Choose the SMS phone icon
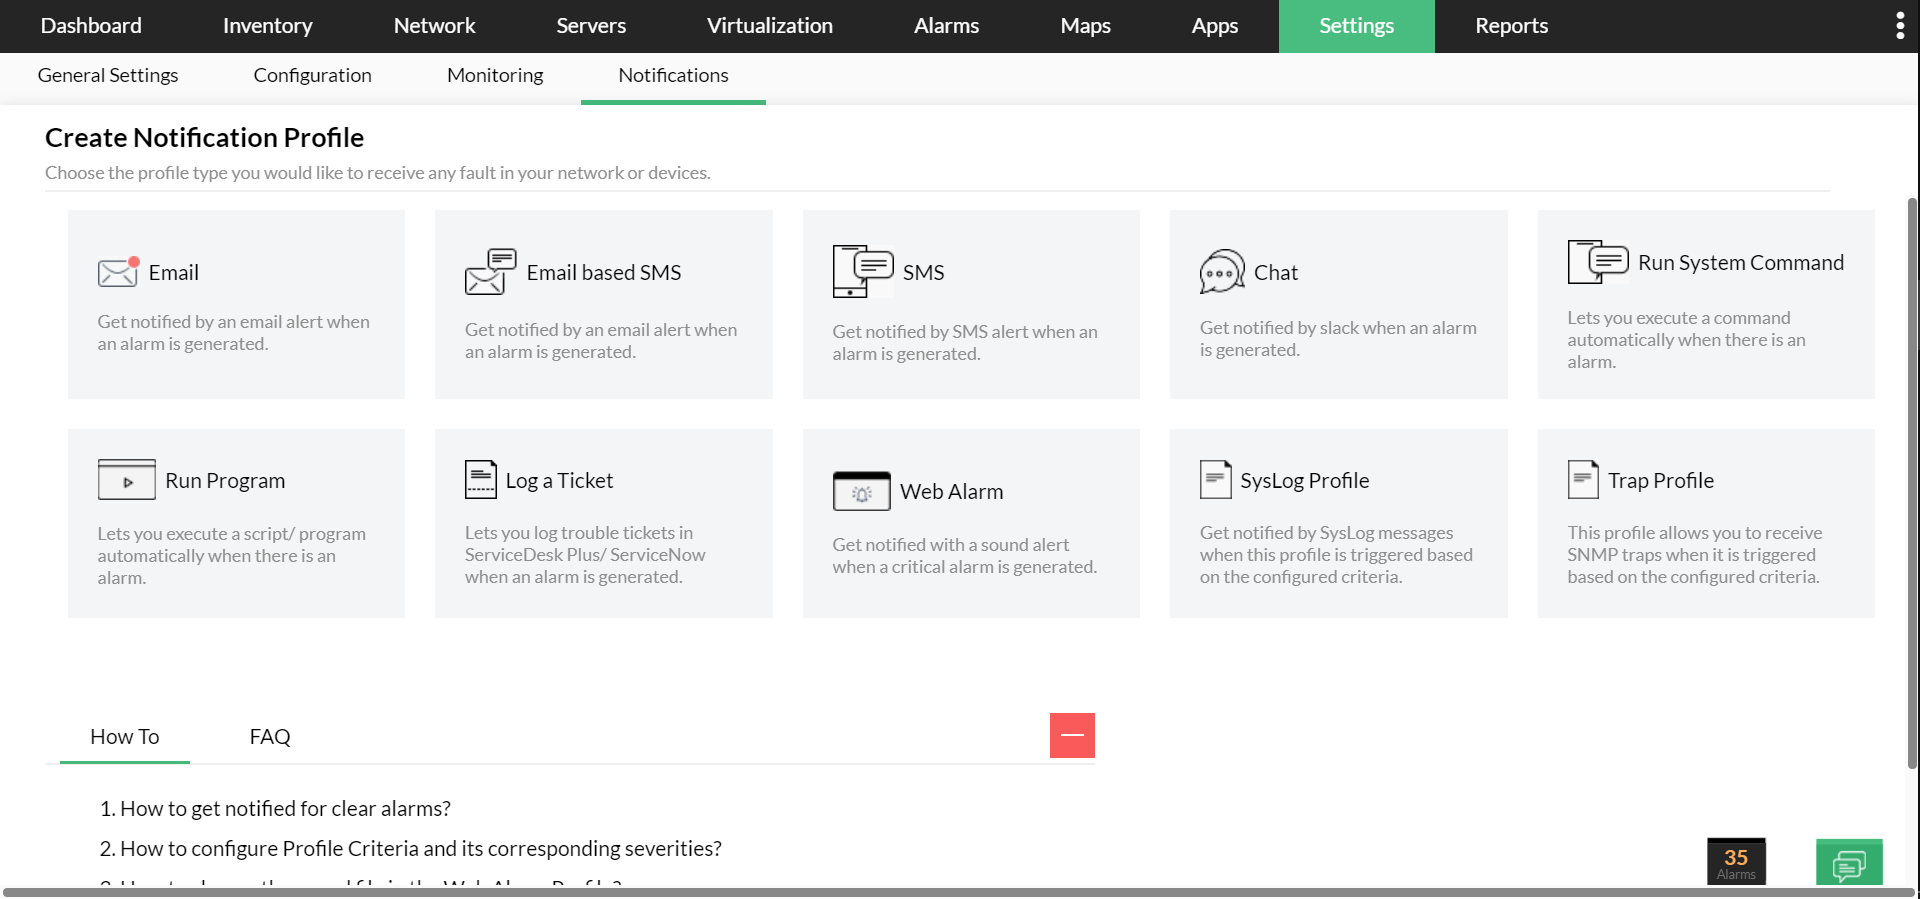 (862, 271)
